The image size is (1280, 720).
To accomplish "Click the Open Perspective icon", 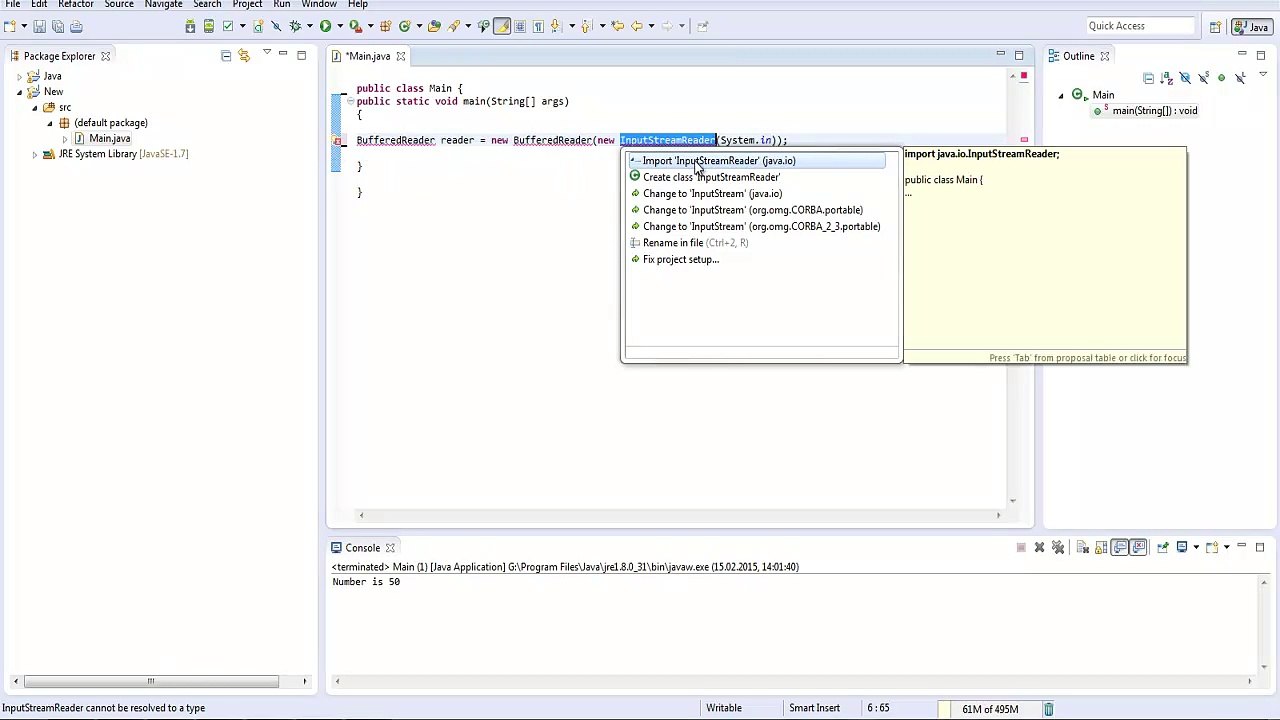I will pos(1215,27).
